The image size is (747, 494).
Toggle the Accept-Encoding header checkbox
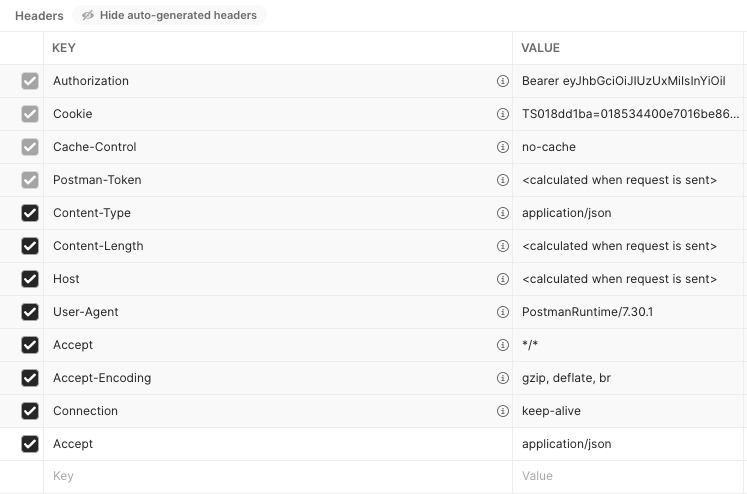pos(30,378)
